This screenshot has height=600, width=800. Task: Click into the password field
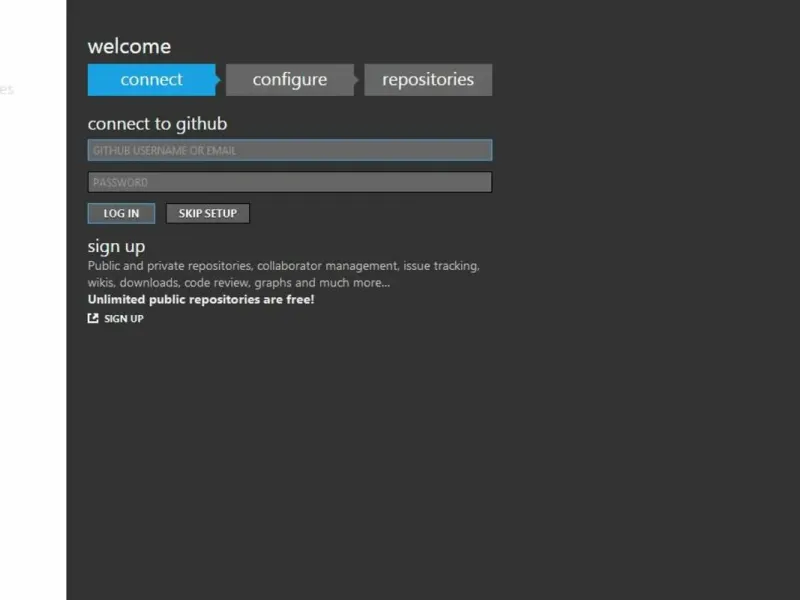point(290,182)
